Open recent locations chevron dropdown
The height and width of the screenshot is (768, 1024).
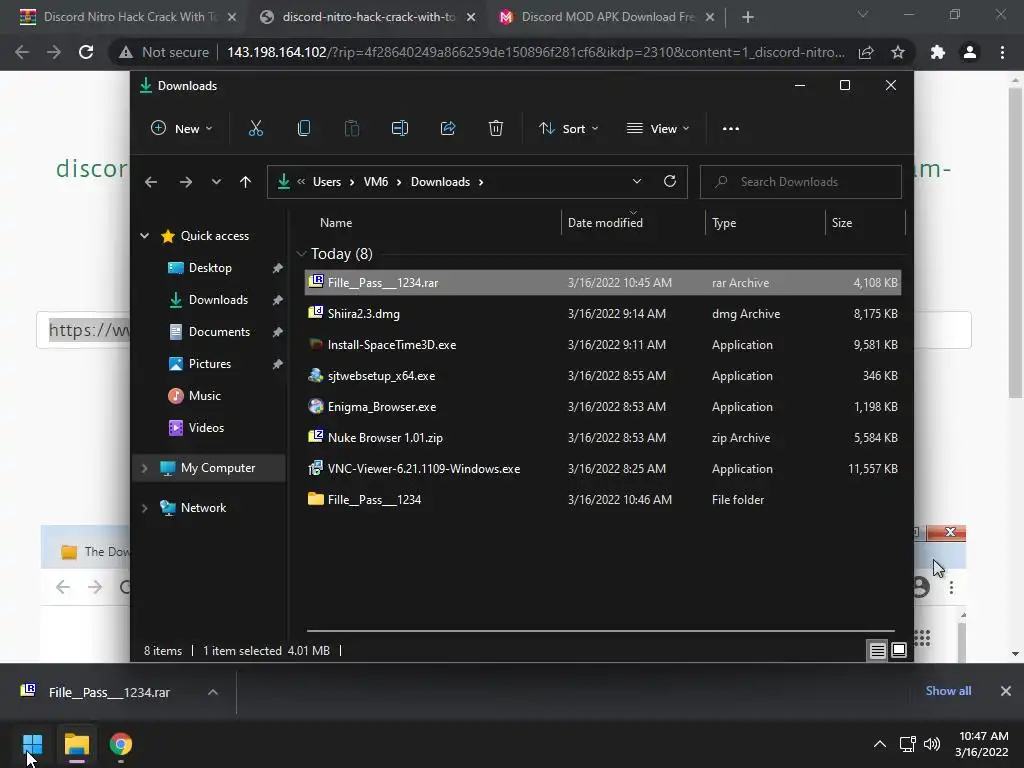tap(216, 182)
